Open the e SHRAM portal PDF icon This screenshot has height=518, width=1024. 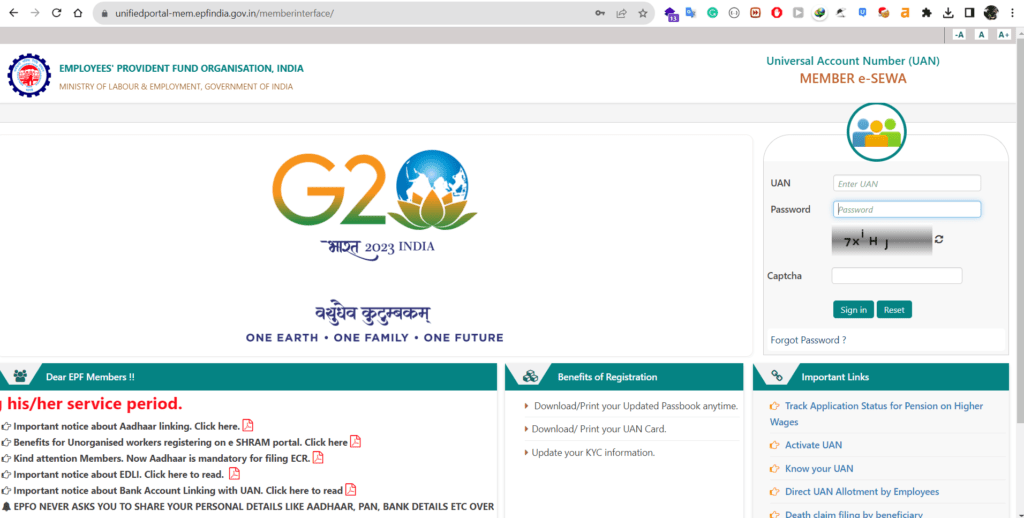[355, 442]
